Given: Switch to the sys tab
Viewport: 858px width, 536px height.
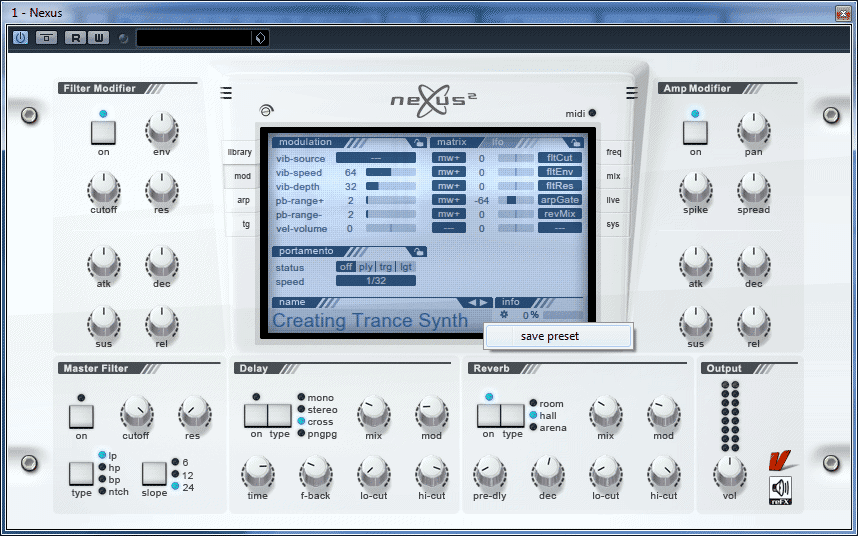Looking at the screenshot, I should 613,224.
